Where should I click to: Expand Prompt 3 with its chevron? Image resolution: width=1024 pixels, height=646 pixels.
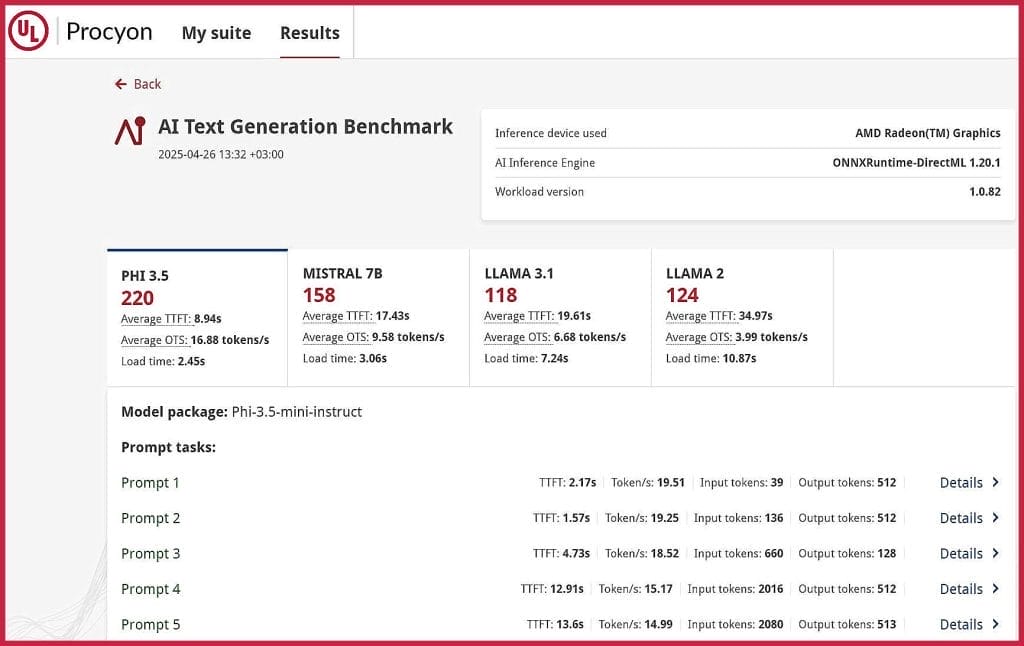click(x=995, y=553)
